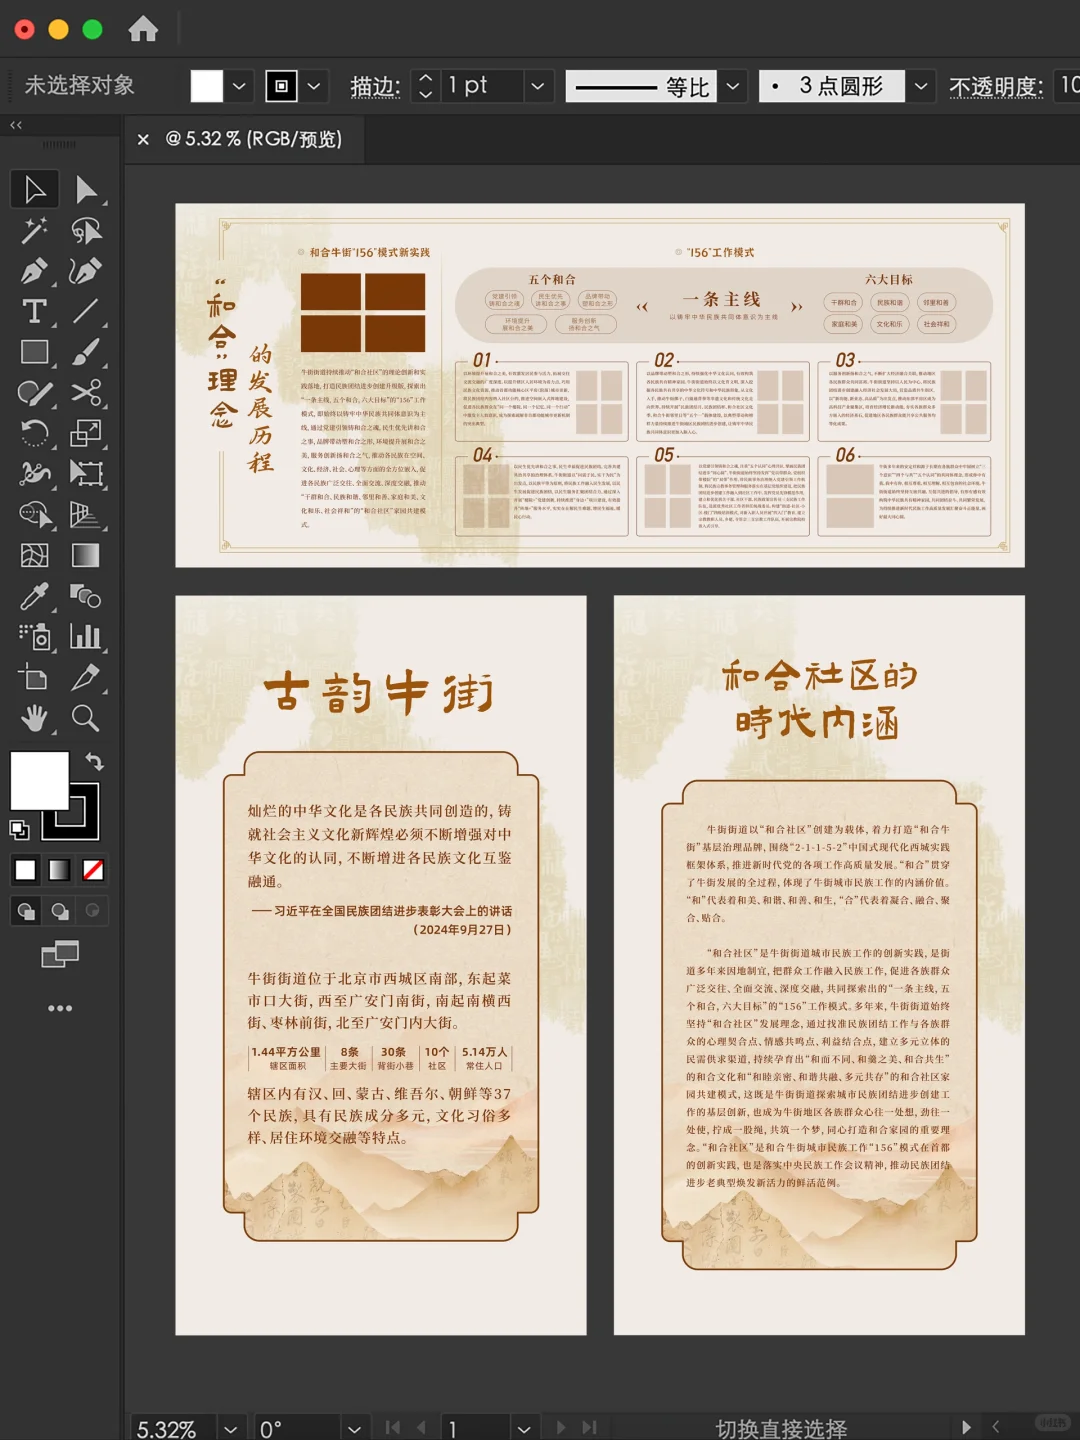The image size is (1080, 1440).
Task: Select the Artboard tool
Action: [x=34, y=677]
